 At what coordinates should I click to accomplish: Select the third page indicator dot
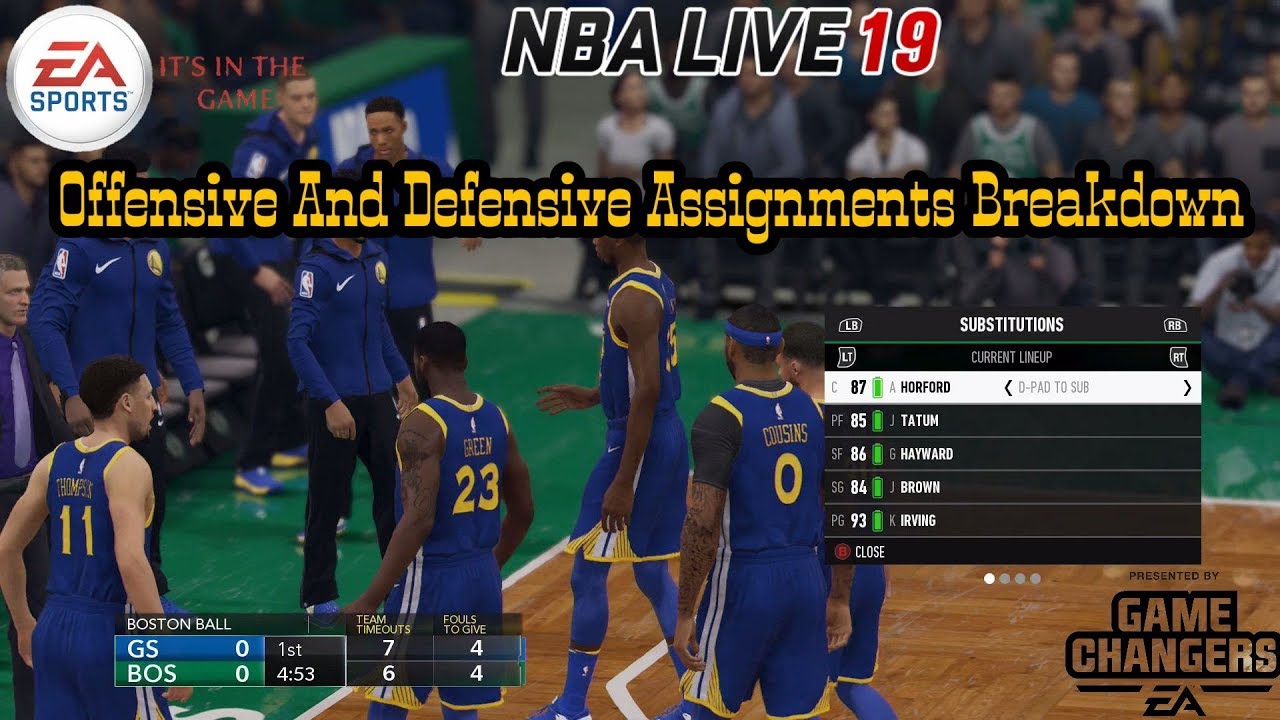1020,578
